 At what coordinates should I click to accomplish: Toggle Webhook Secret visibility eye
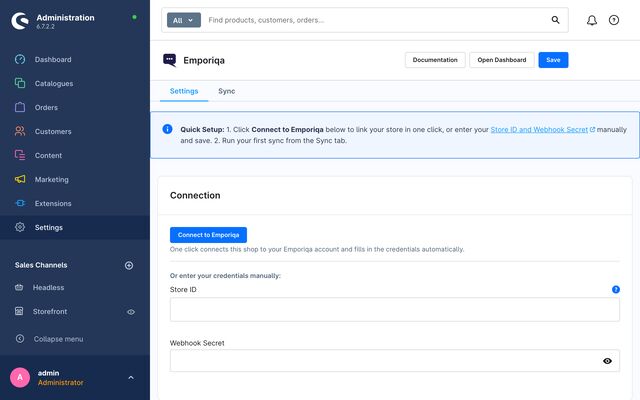607,361
